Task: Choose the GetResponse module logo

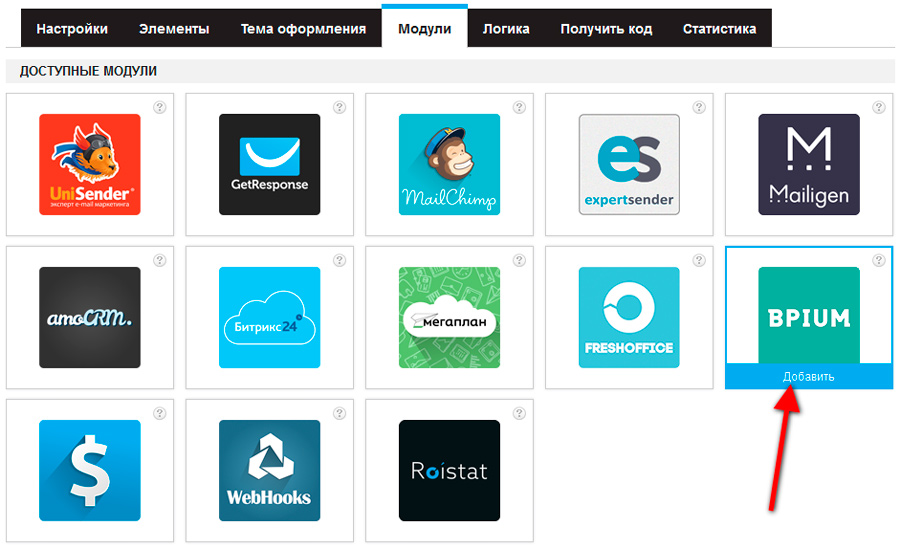Action: coord(269,164)
